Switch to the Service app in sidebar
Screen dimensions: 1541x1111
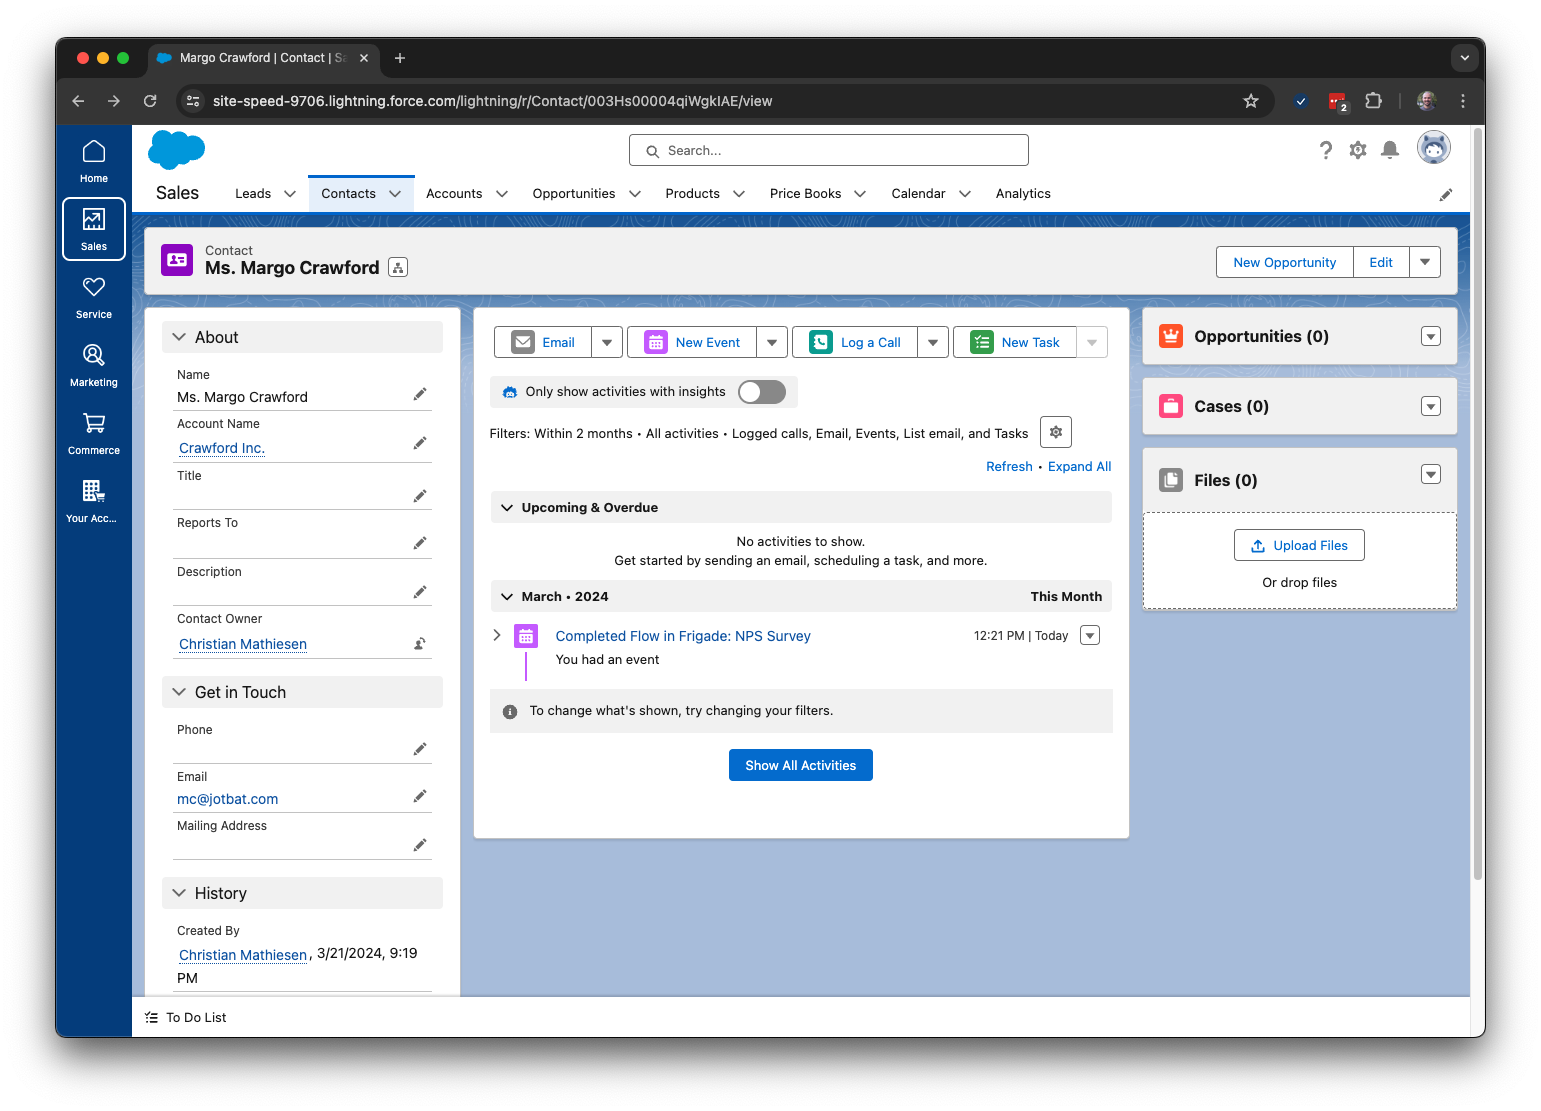click(x=93, y=294)
